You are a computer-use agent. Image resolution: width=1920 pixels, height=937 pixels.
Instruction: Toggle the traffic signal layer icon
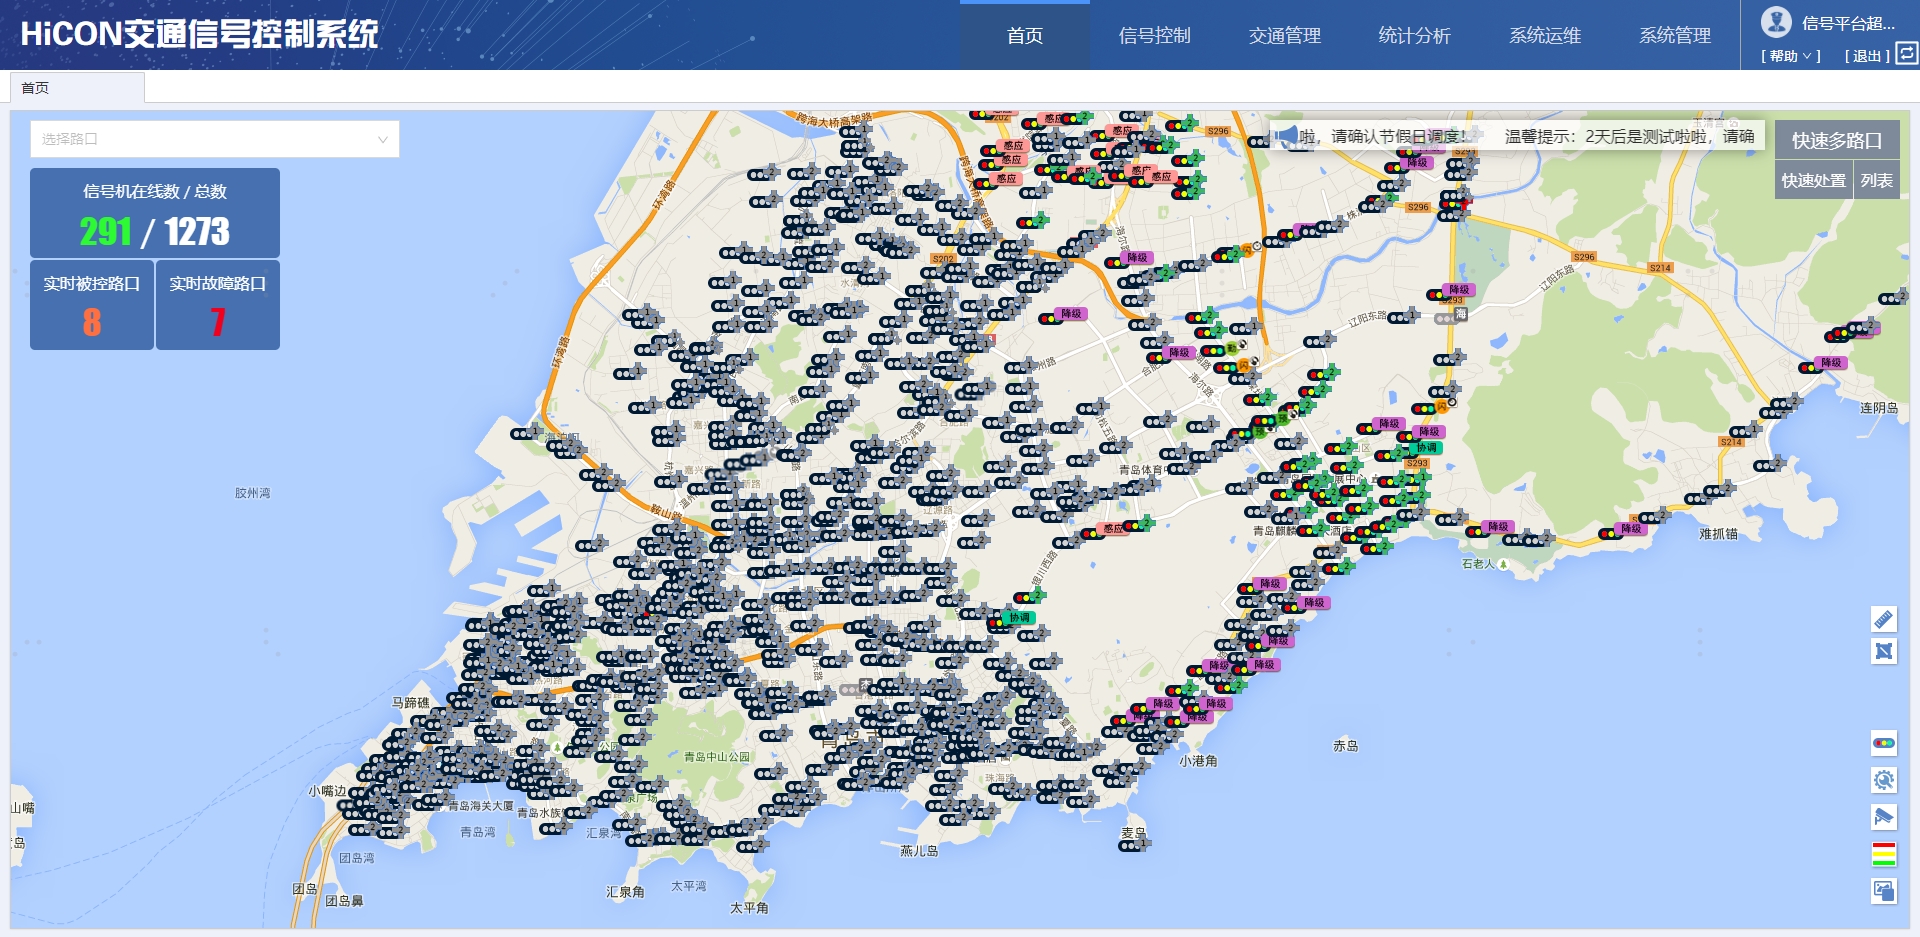click(x=1883, y=743)
